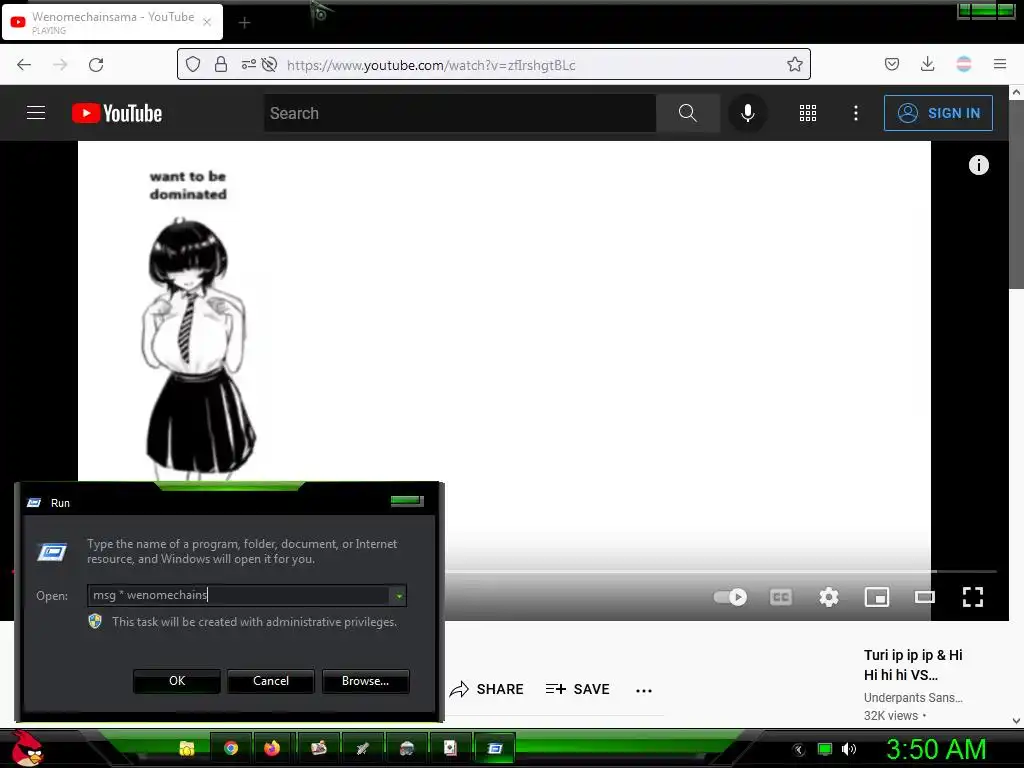Viewport: 1024px width, 768px height.
Task: Open a new browser tab
Action: [x=244, y=23]
